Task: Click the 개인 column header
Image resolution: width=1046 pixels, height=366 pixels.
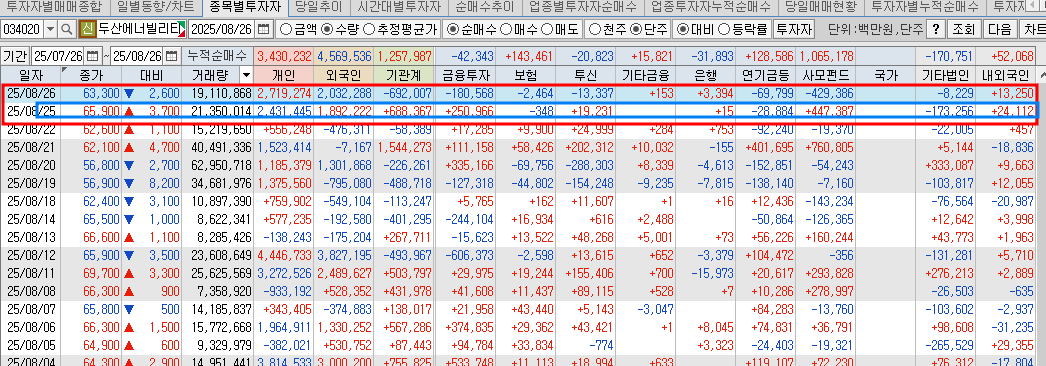Action: click(x=284, y=75)
